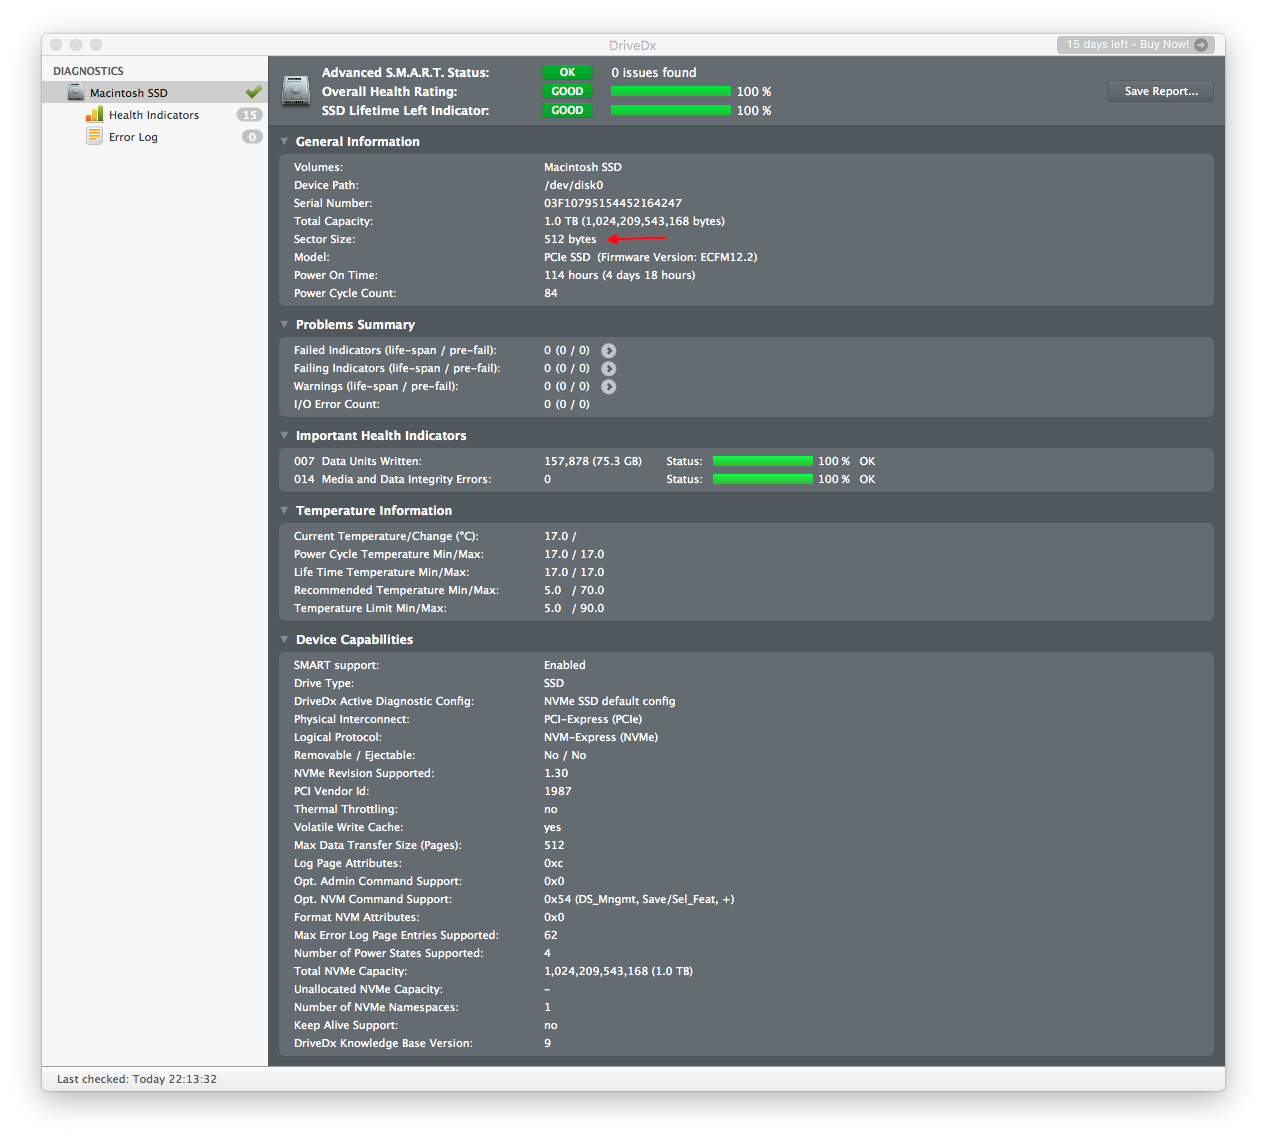Click the Log Page Attributes 0xc value

tap(554, 863)
